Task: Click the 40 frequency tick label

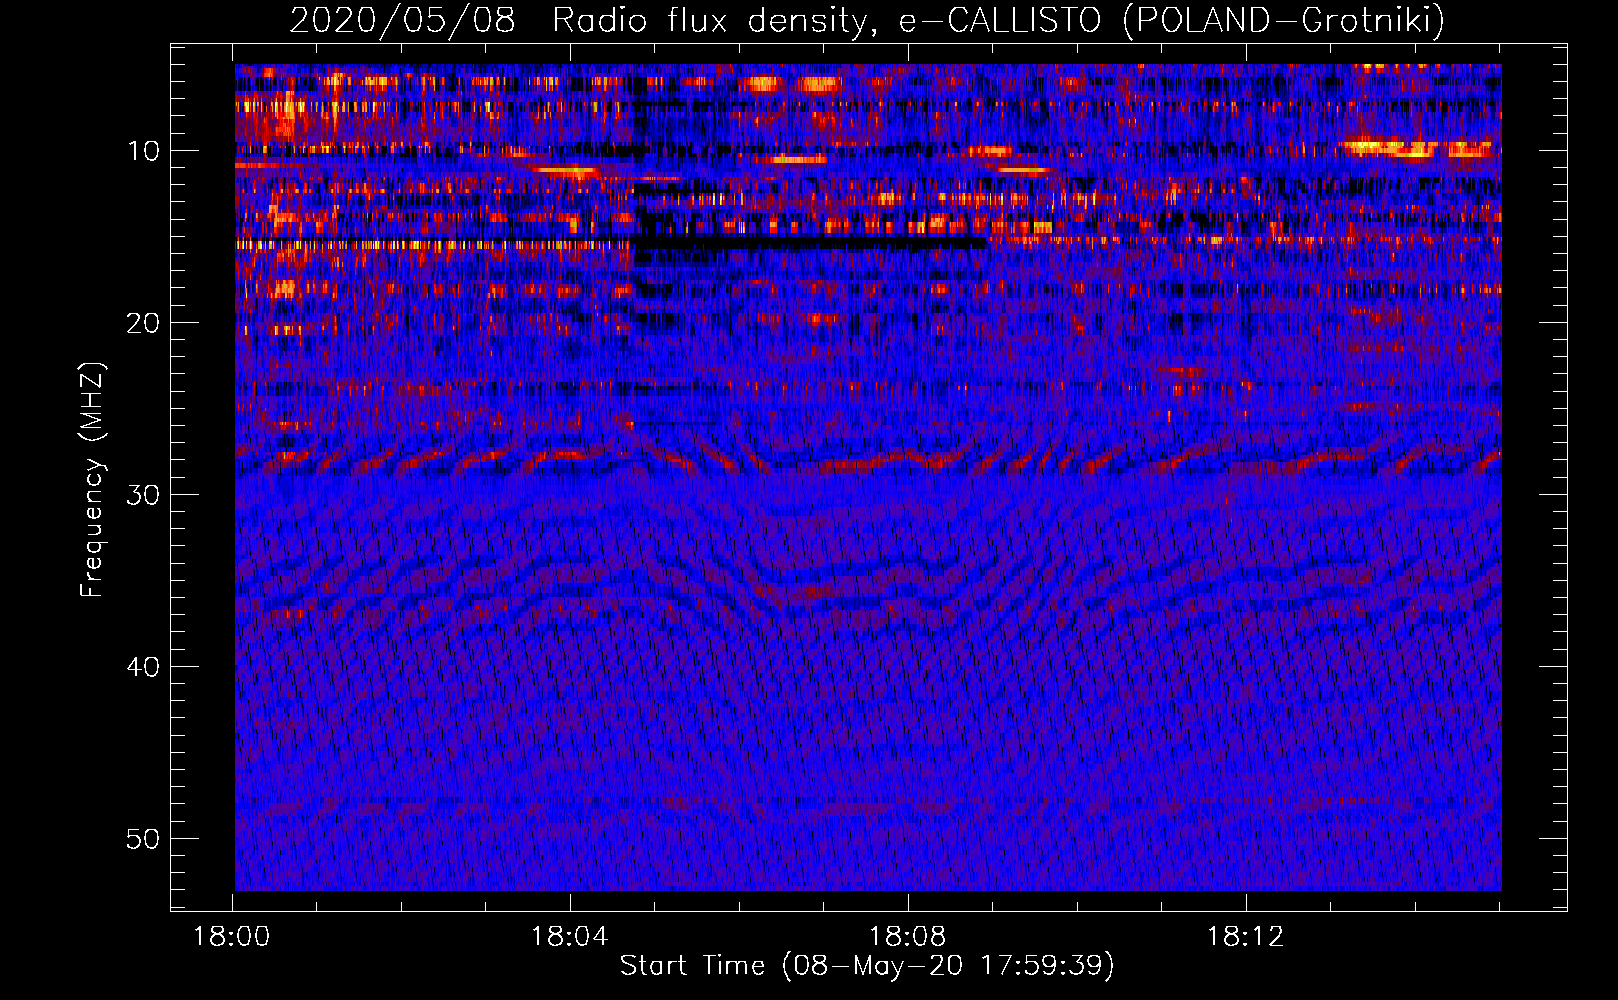Action: coord(143,667)
